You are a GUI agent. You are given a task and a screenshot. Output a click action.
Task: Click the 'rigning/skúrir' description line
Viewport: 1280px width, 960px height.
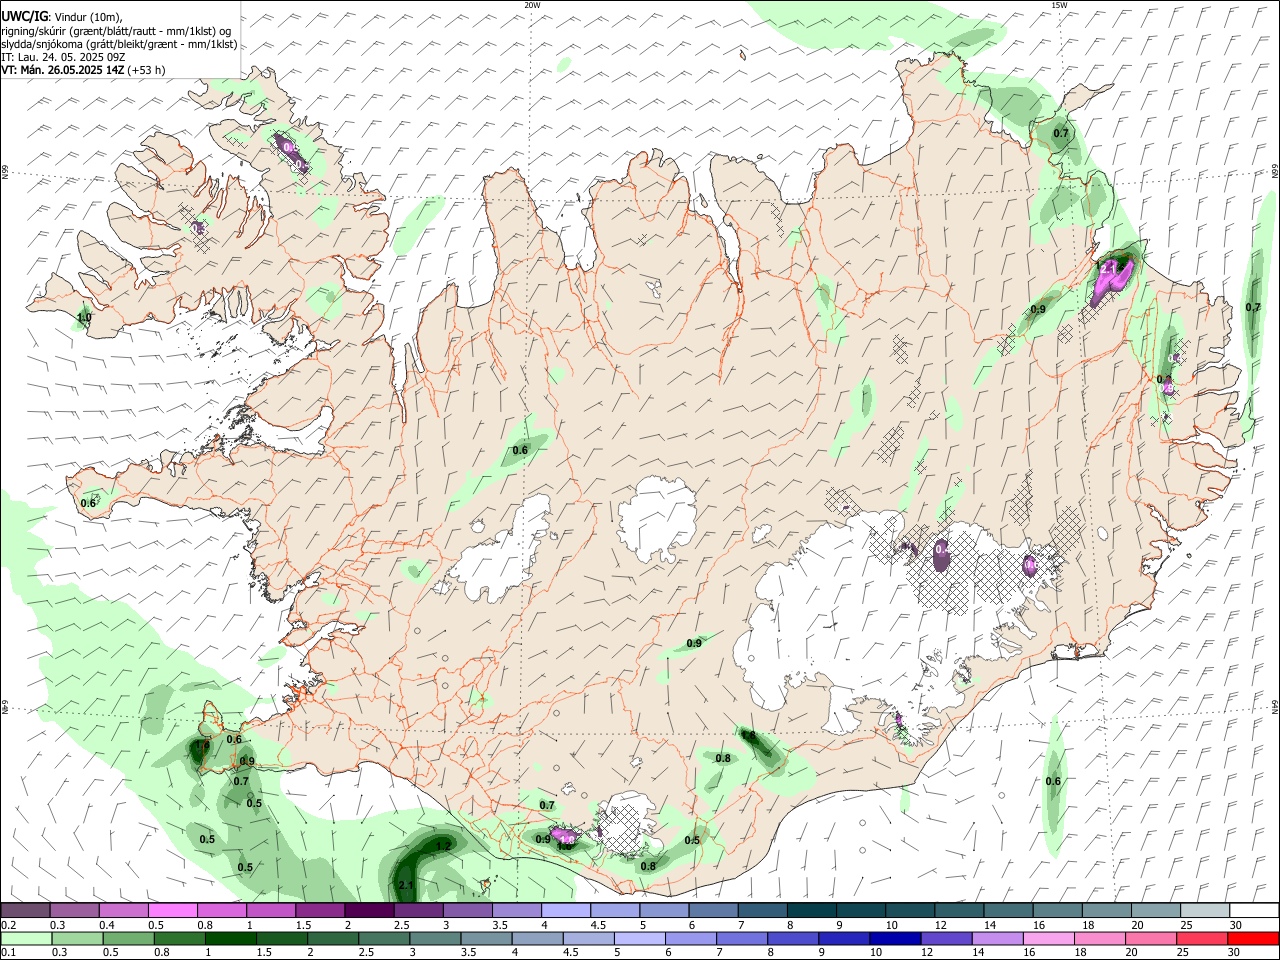(116, 31)
